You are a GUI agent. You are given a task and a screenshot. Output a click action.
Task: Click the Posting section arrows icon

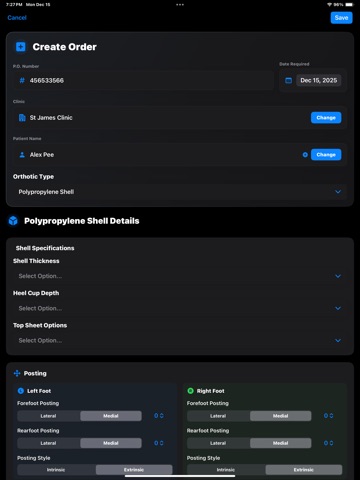[x=17, y=373]
